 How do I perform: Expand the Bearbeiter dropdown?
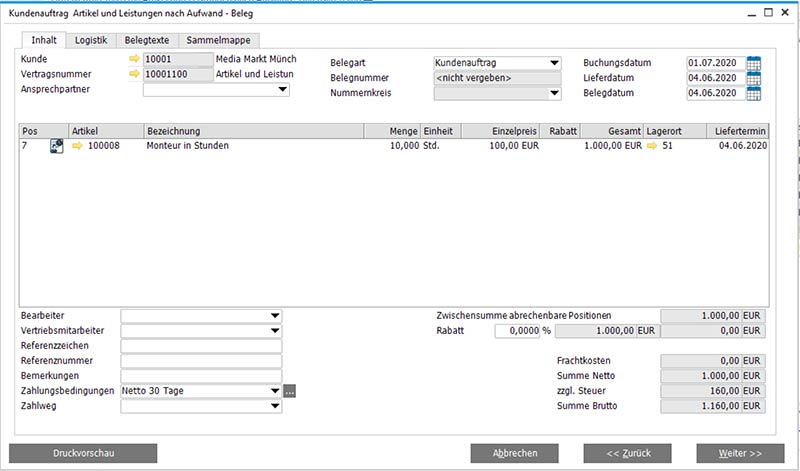click(274, 316)
